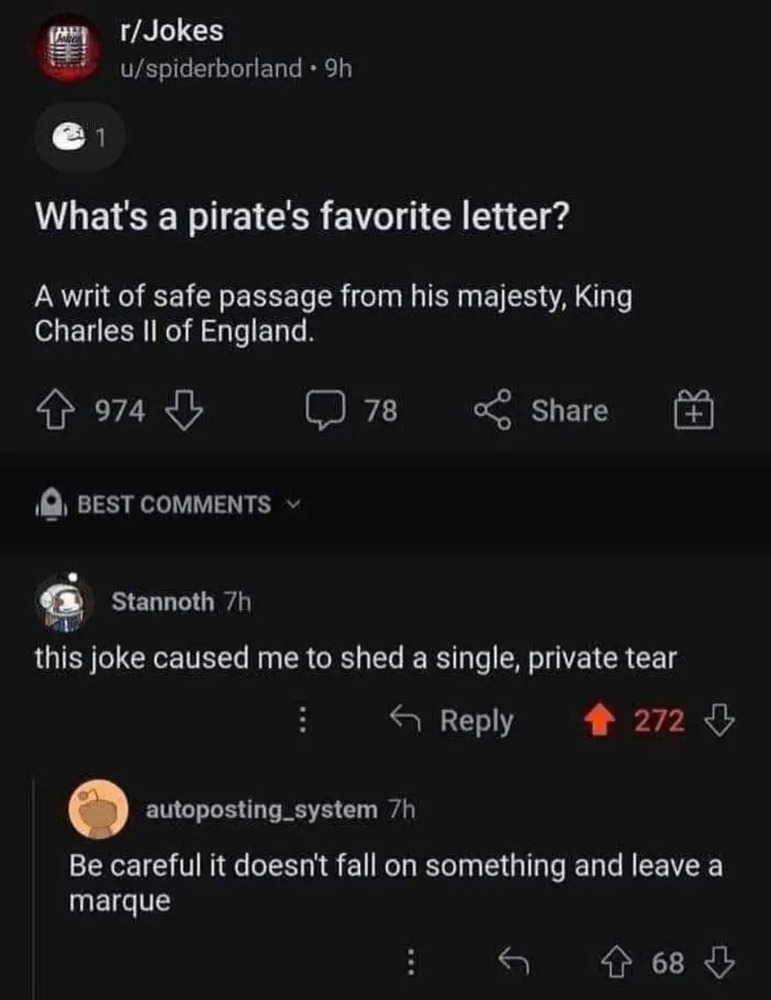Give an award using the gift icon

(697, 411)
